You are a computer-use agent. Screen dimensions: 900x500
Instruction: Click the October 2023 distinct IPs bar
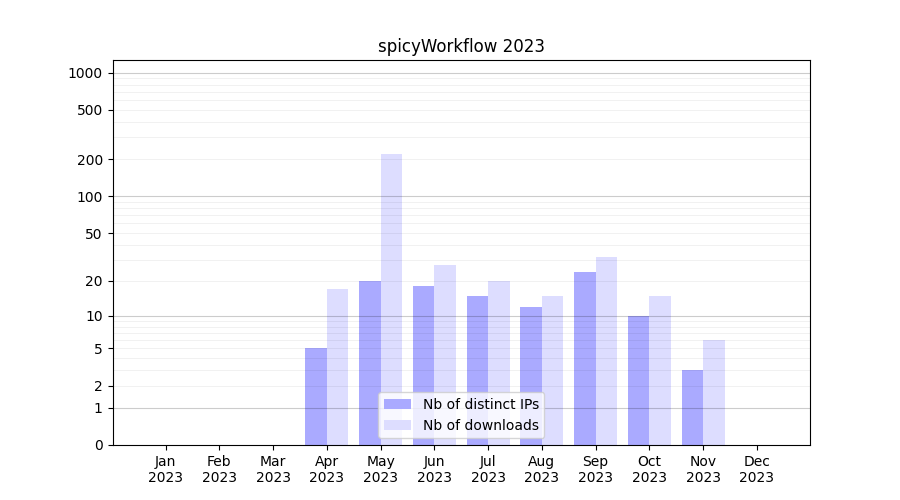[638, 380]
